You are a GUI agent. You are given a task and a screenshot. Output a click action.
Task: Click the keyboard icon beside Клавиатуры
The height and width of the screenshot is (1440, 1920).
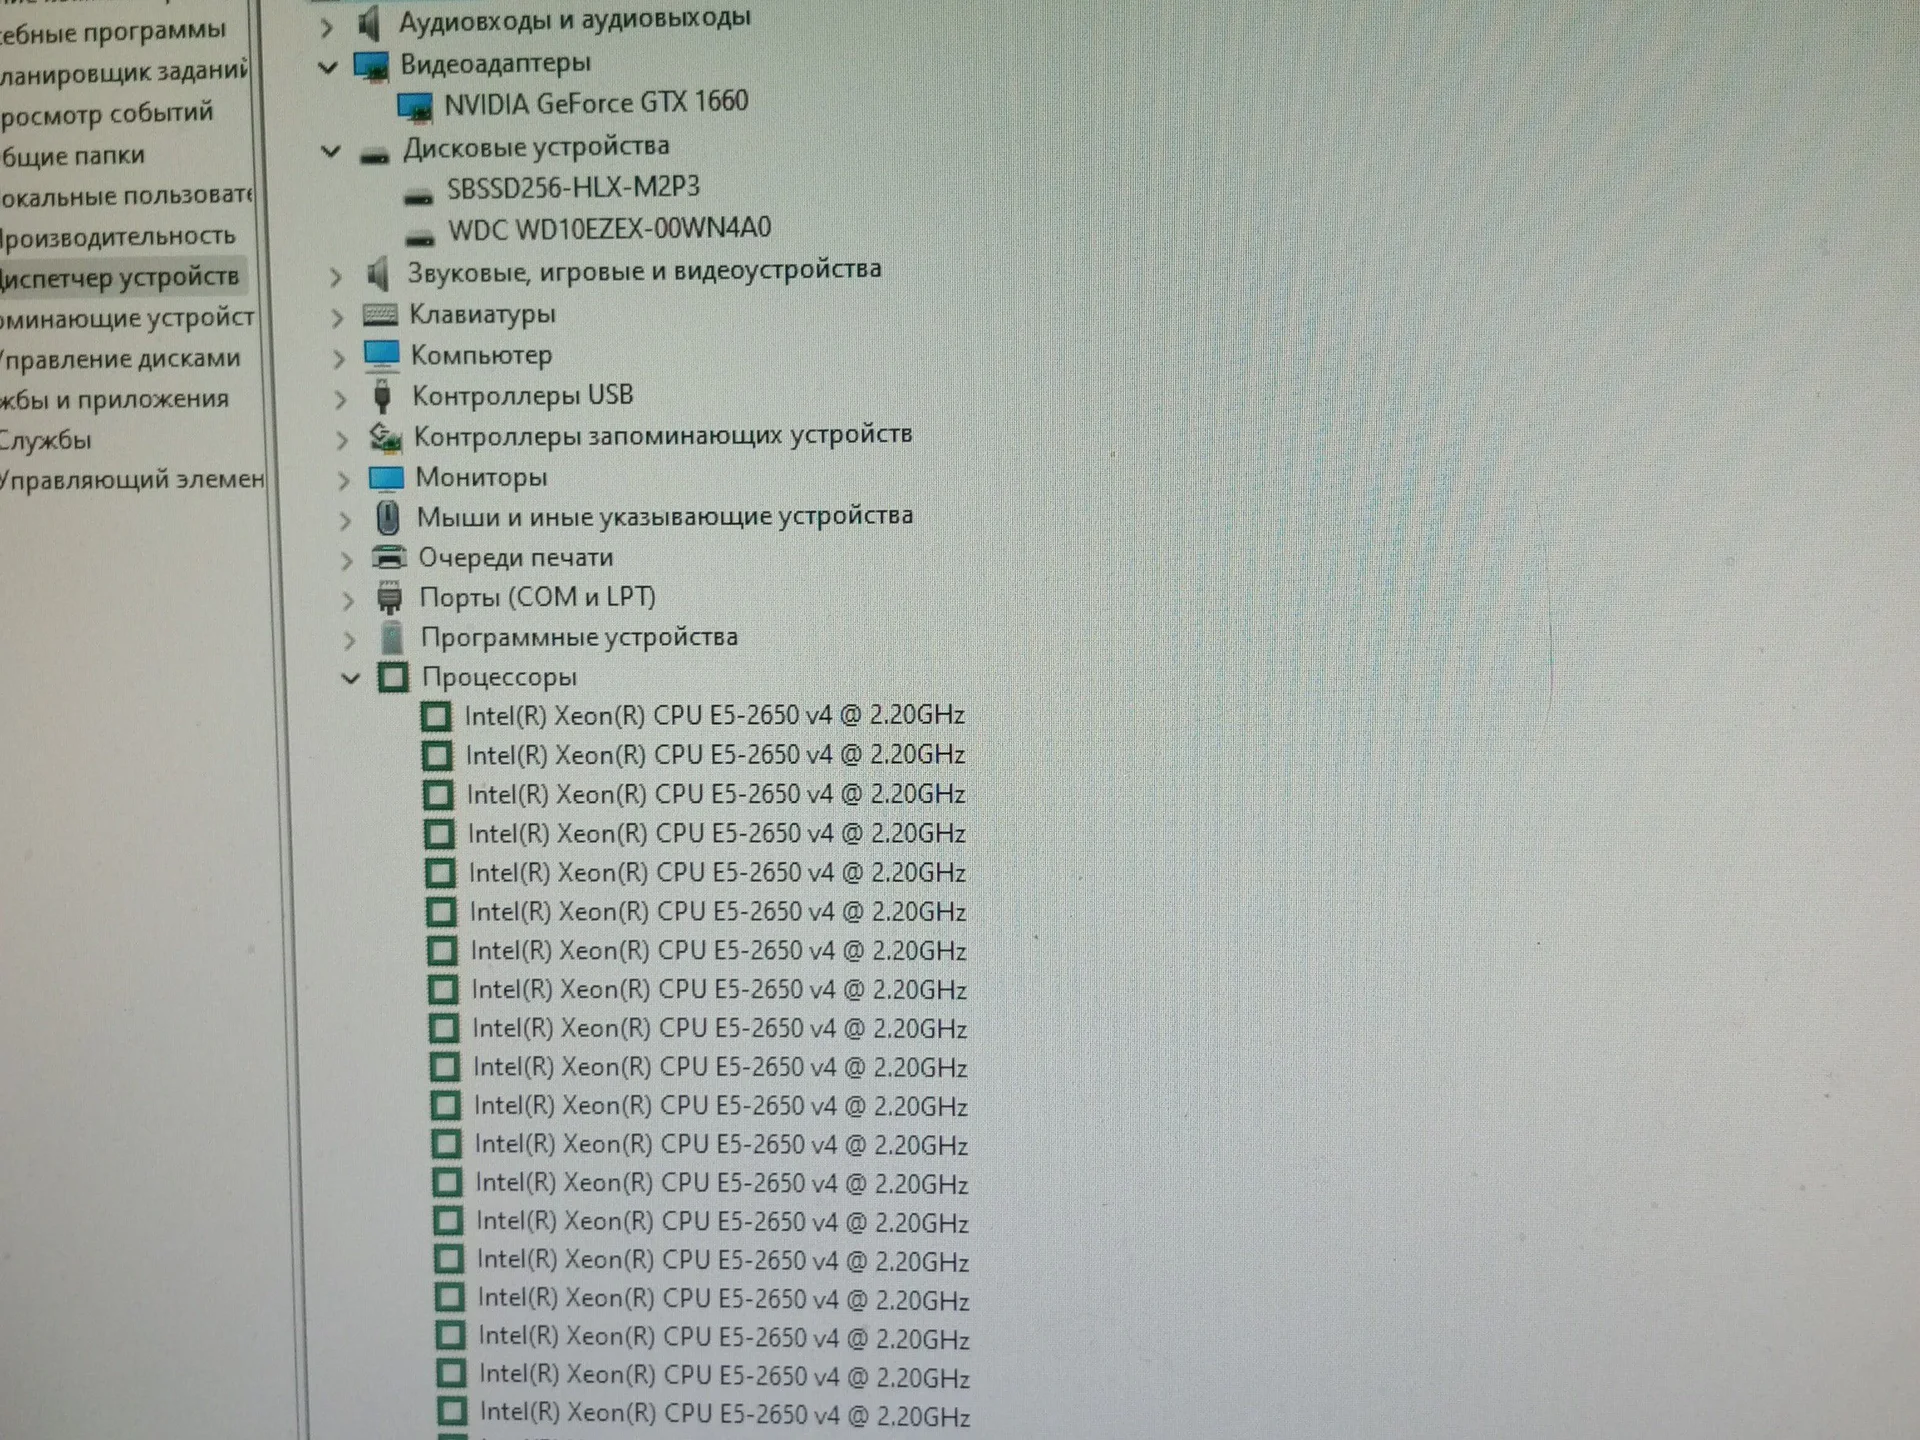coord(380,315)
